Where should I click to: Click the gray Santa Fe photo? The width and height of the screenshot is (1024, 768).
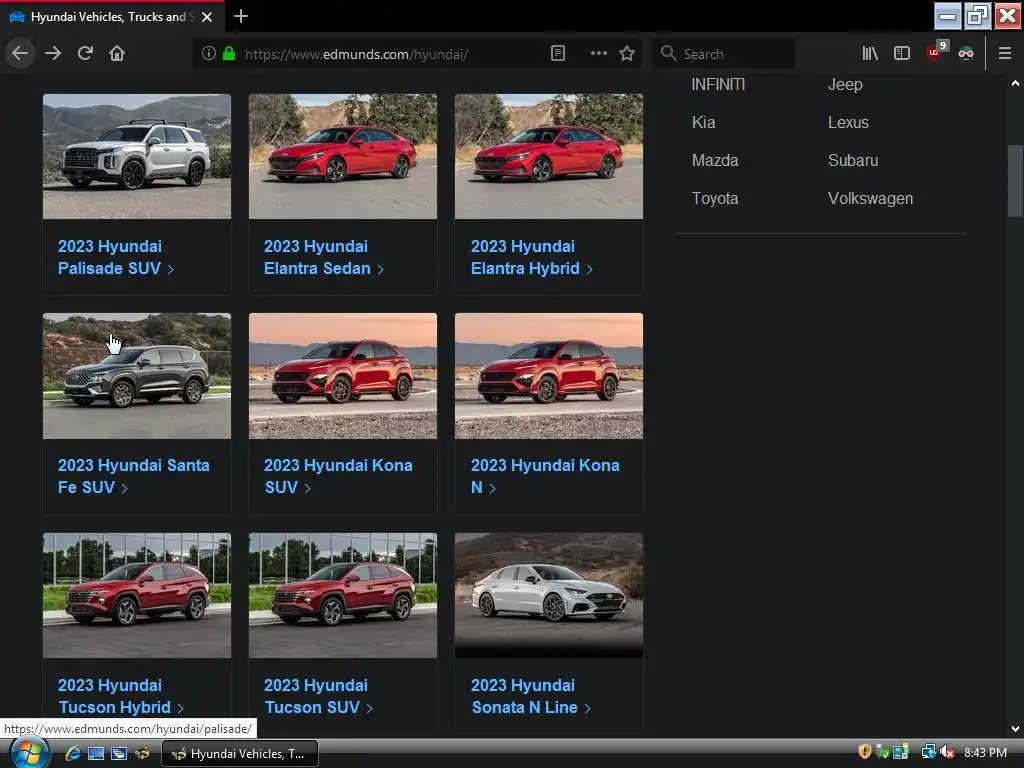pos(136,376)
